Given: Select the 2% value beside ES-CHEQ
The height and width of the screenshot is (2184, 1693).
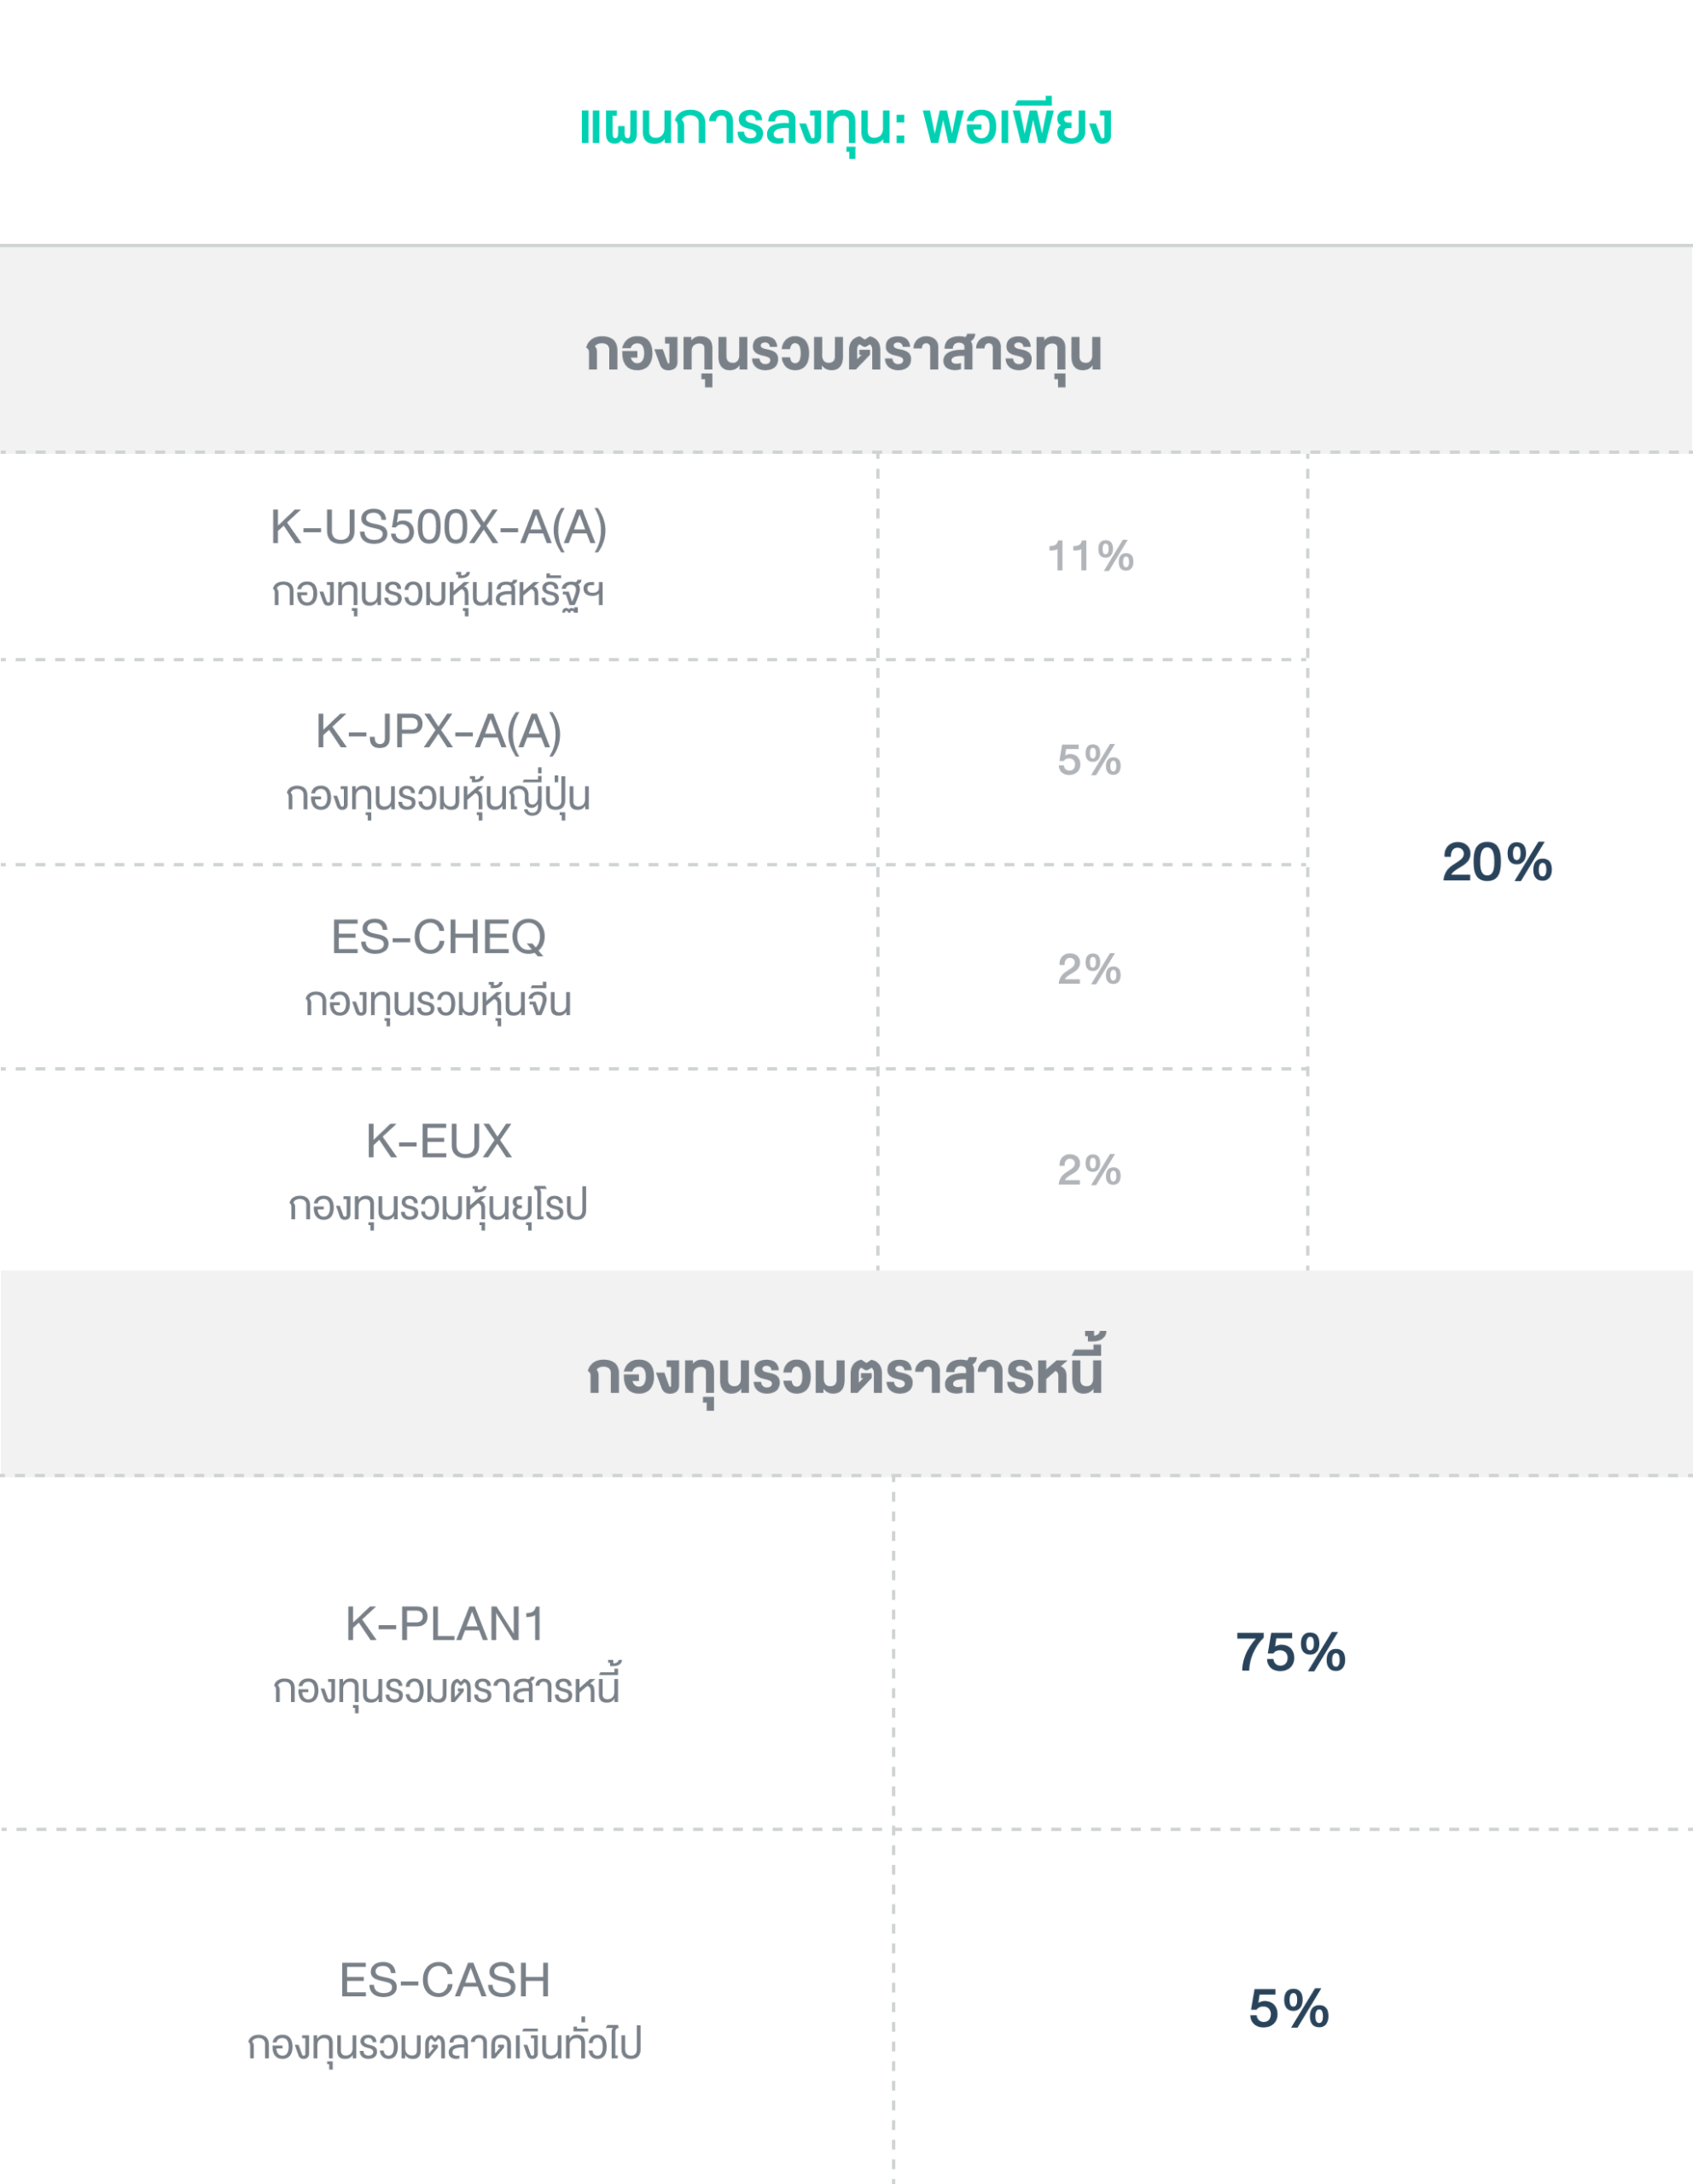Looking at the screenshot, I should coord(1089,970).
